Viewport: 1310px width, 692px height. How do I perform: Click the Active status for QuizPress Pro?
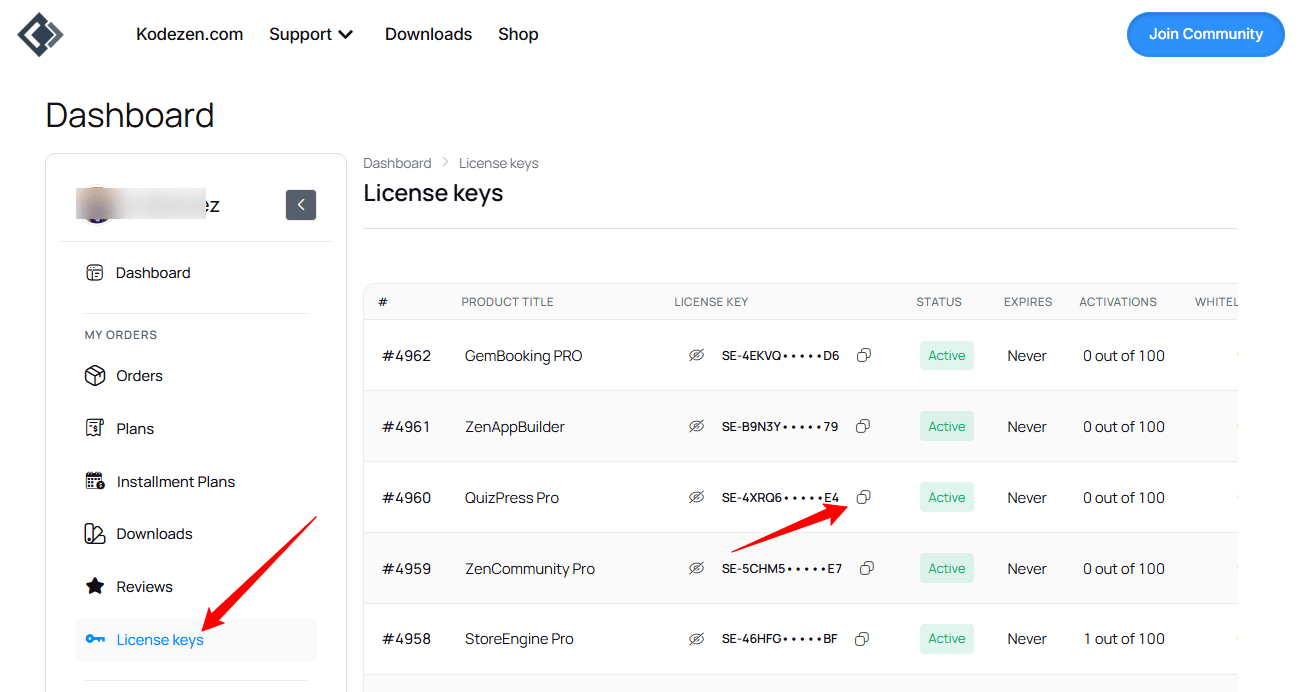[947, 497]
